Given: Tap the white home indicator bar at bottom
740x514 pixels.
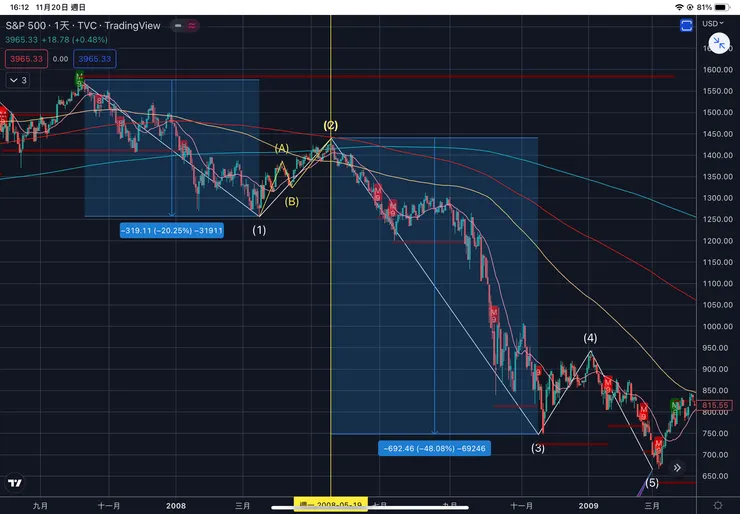Looking at the screenshot, I should [x=370, y=508].
